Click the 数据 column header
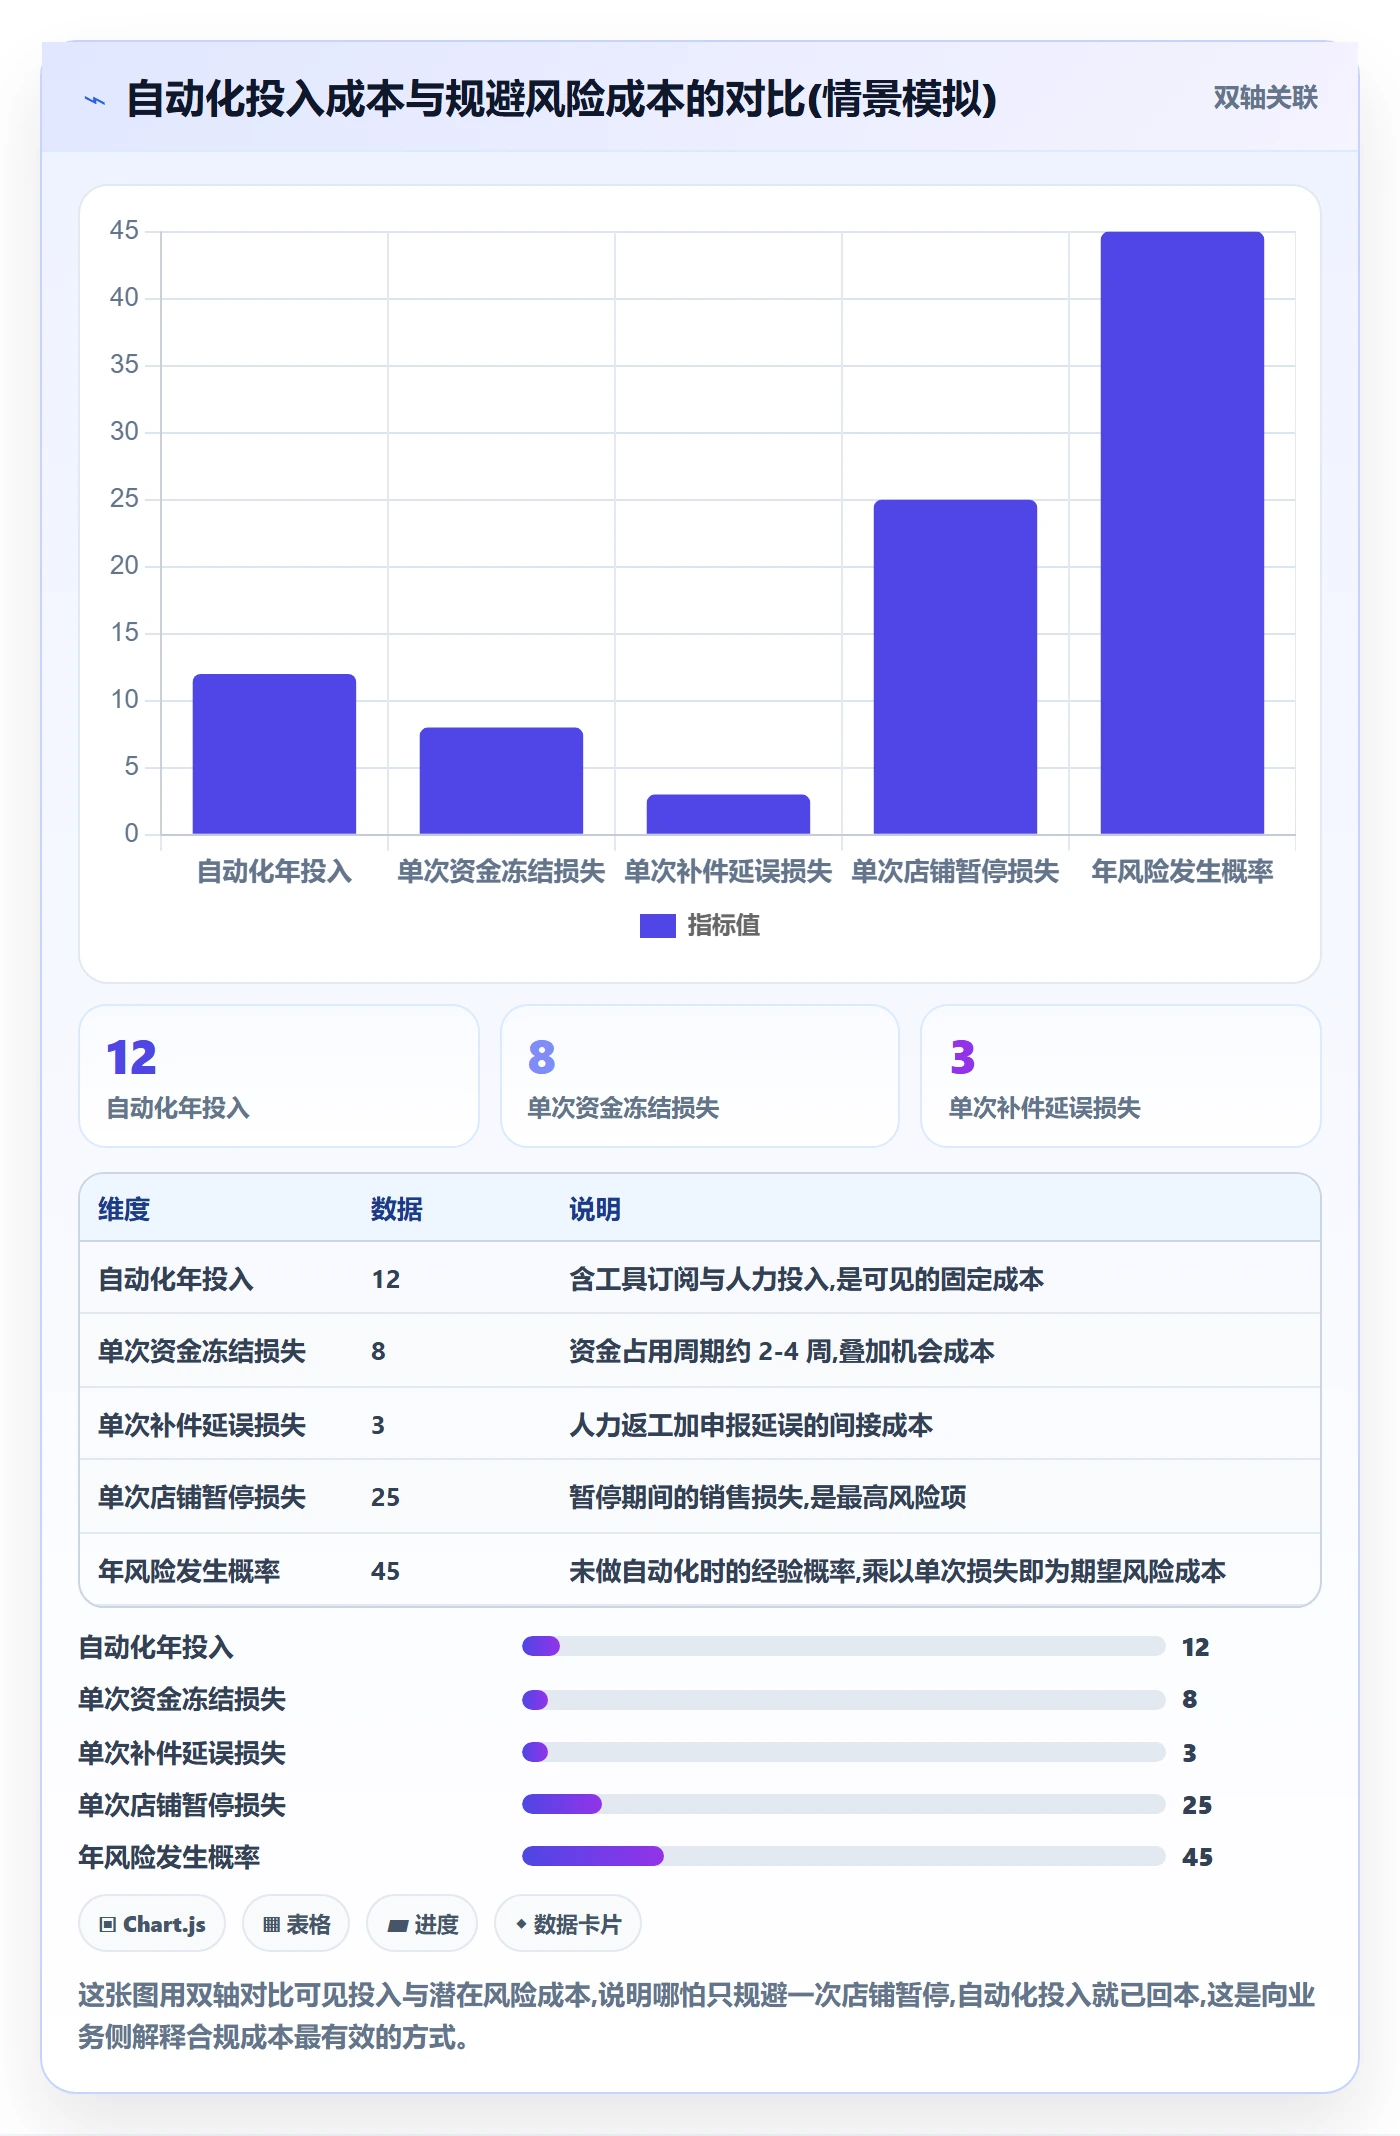Viewport: 1400px width, 2136px height. (397, 1210)
